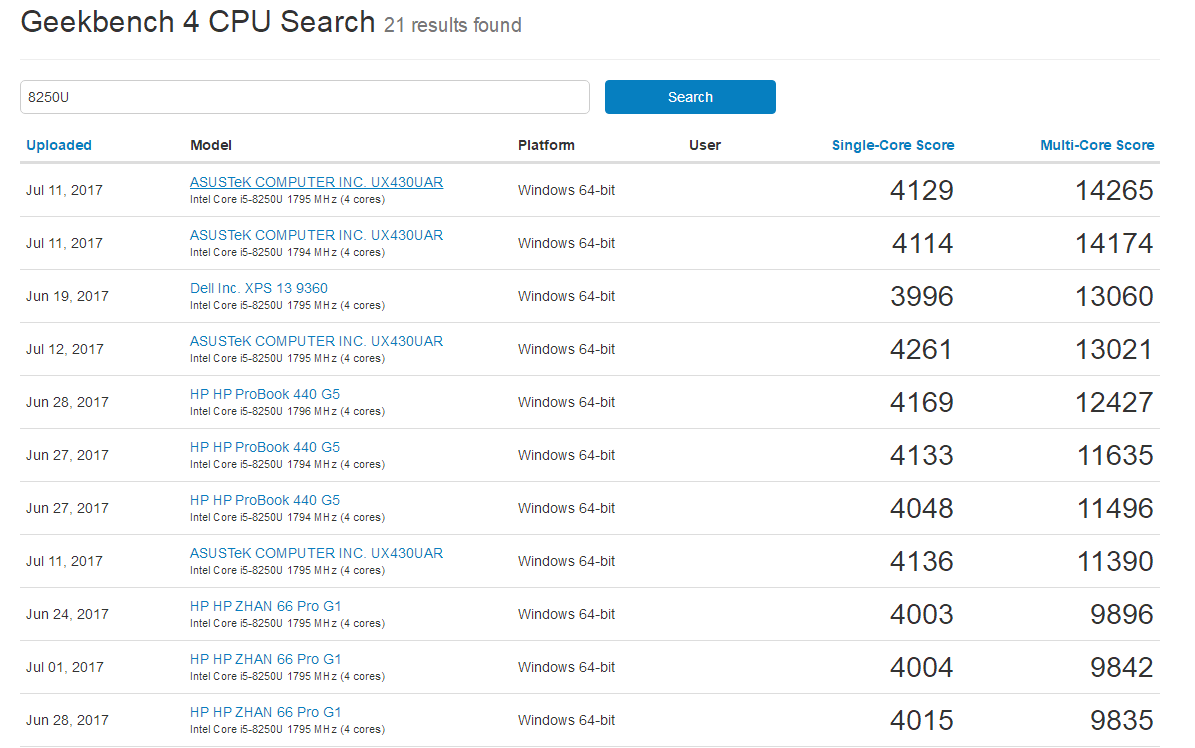Open HP ProBook 440 G5 result scoring 4133

(264, 447)
